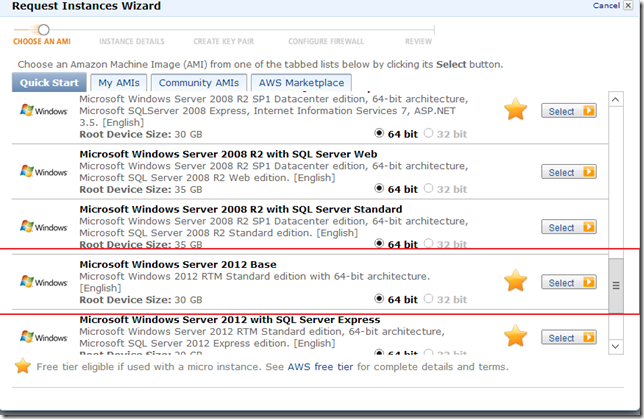Click the Instance Details wizard step

pos(132,41)
